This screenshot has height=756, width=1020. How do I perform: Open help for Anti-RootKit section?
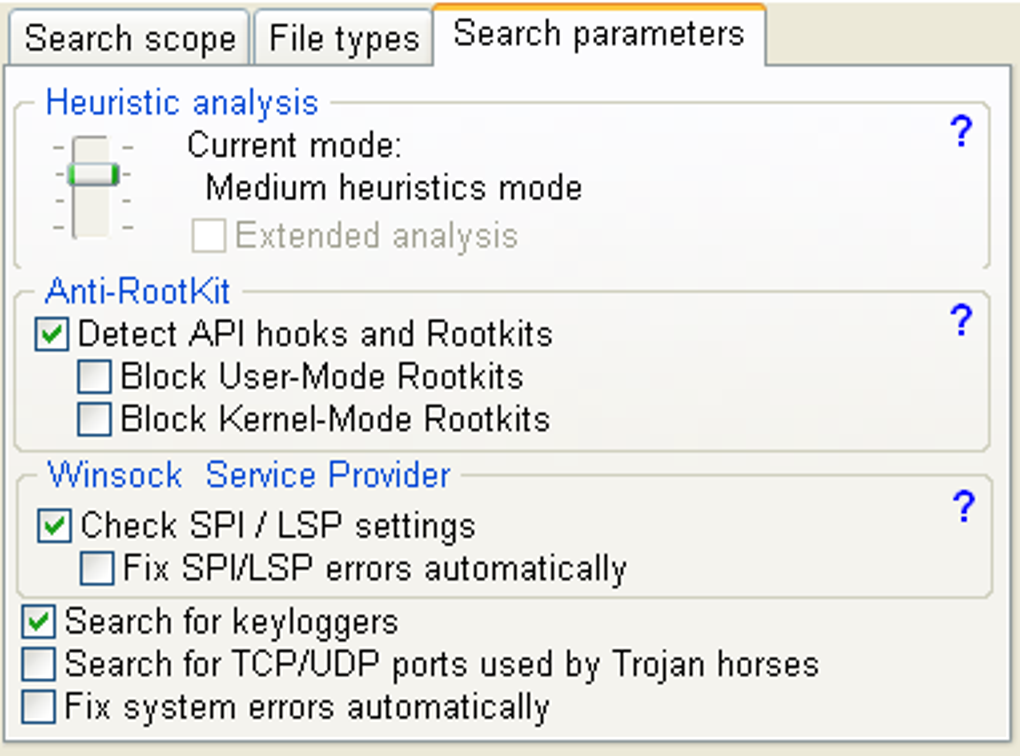[960, 320]
